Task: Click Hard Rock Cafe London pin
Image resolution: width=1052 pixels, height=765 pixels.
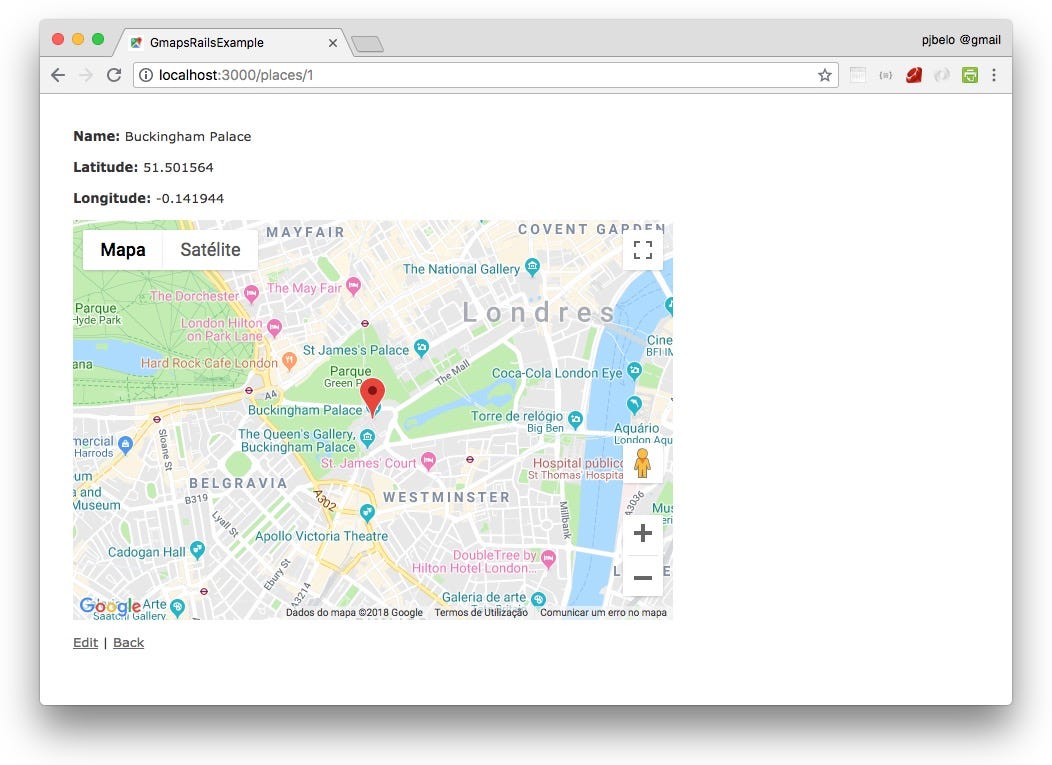Action: tap(289, 361)
